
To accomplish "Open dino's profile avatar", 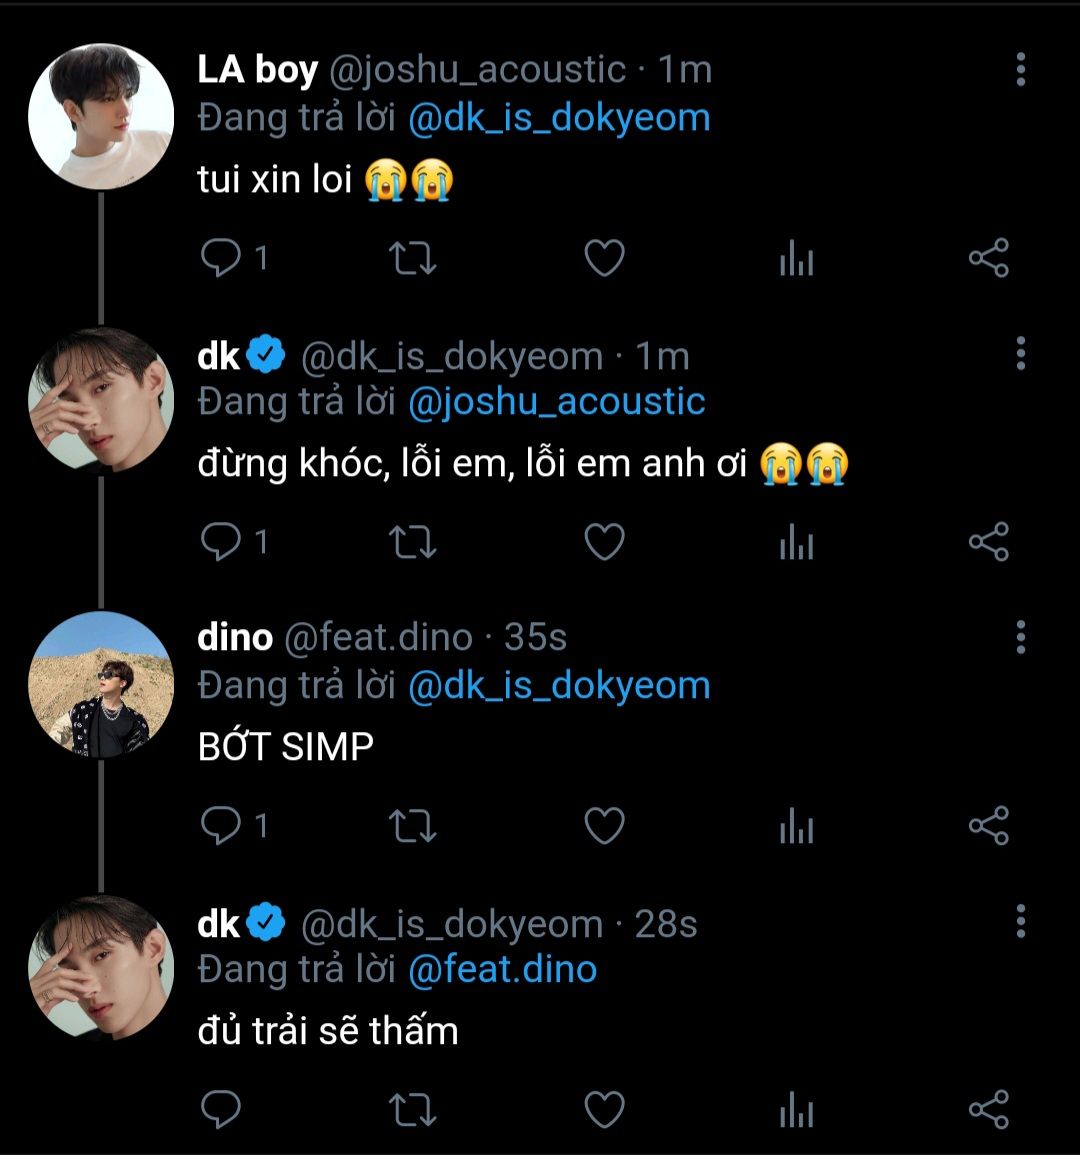I will coord(100,684).
